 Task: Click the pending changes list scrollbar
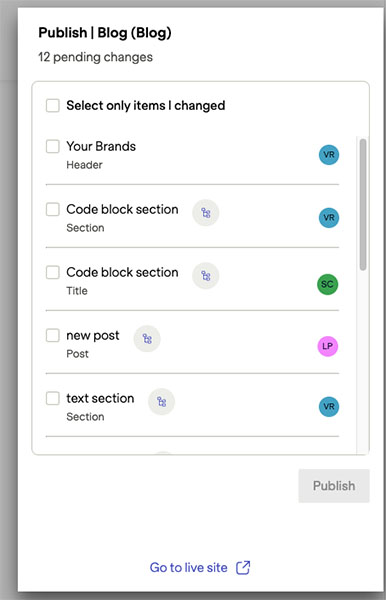tap(363, 204)
